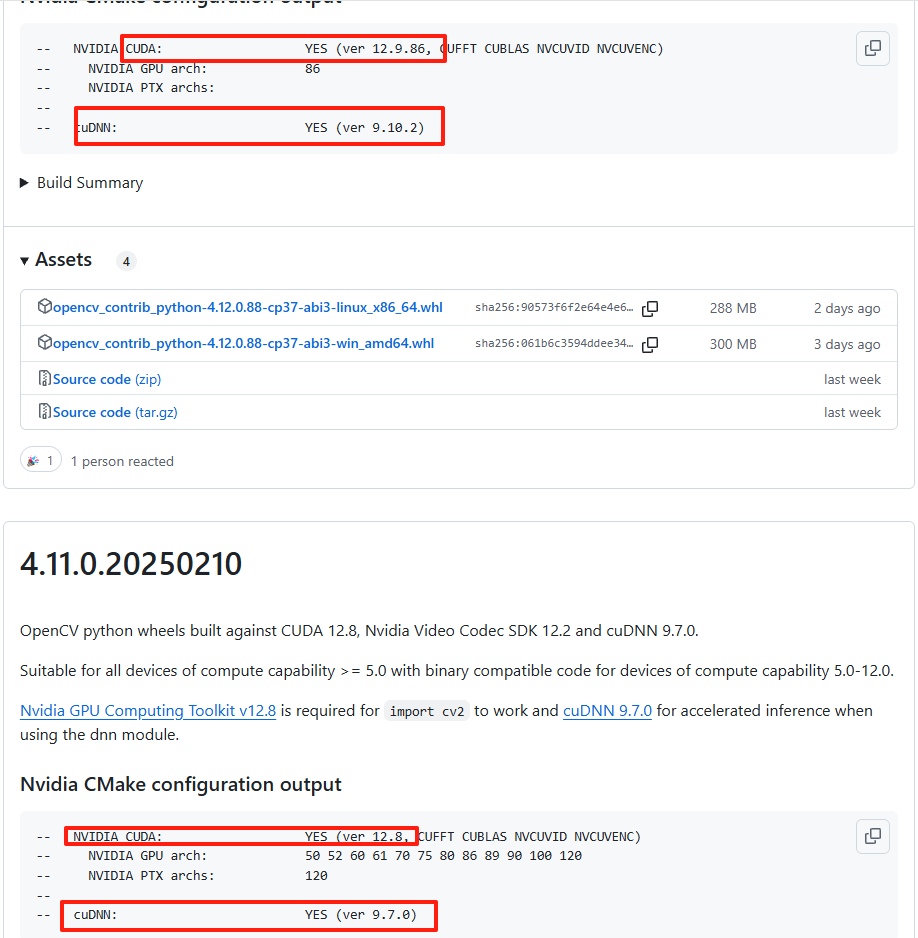Click archive icon beside Source code (tar.gz)
The height and width of the screenshot is (938, 918).
(x=44, y=411)
